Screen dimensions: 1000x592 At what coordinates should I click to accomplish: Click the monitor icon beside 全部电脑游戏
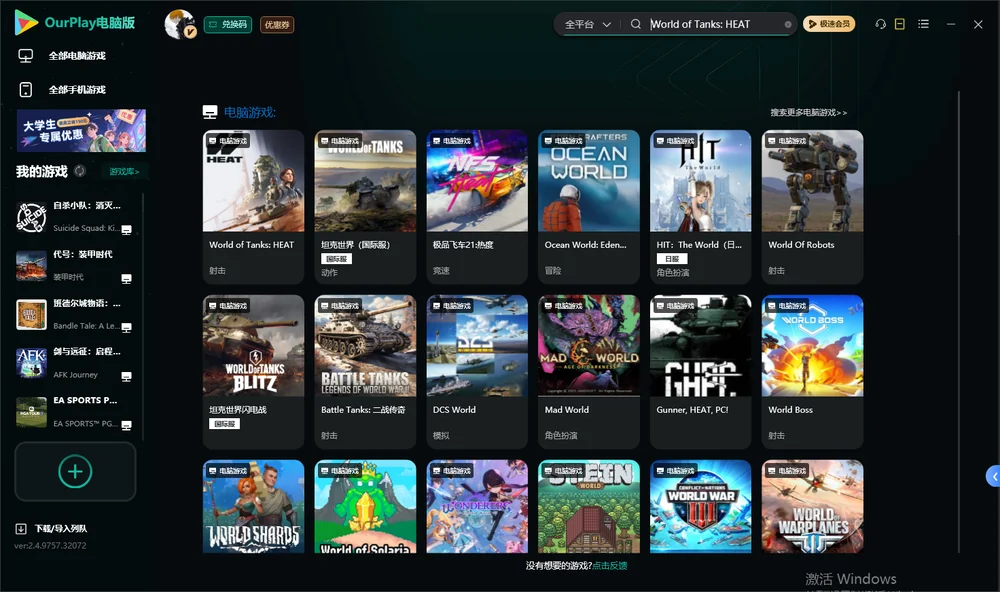(x=26, y=56)
